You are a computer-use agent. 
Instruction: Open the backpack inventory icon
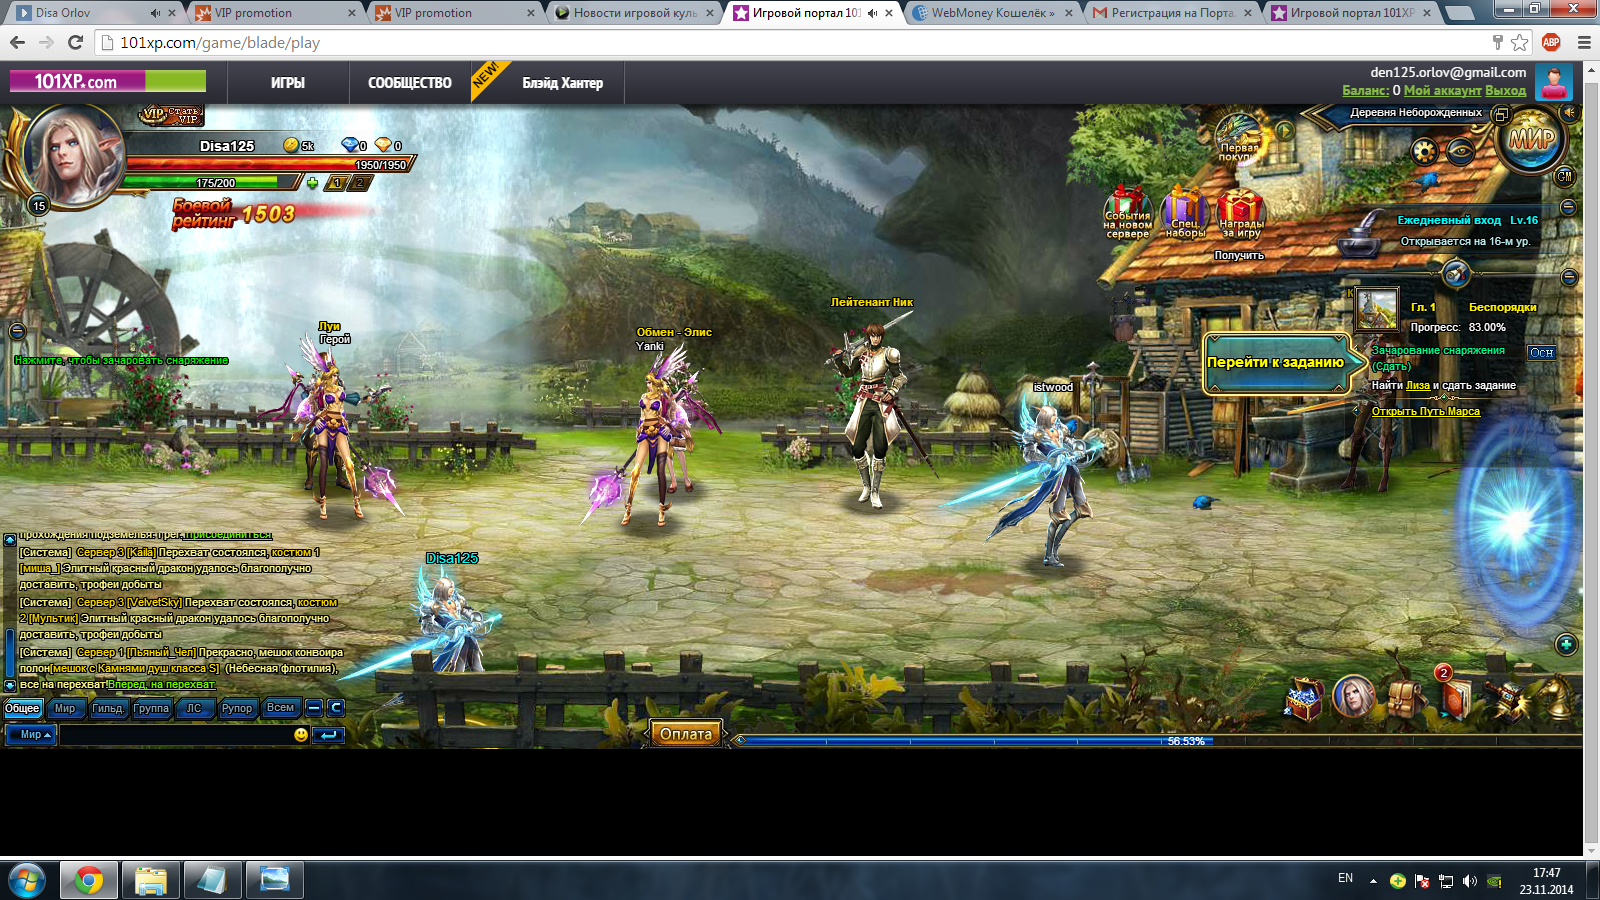pyautogui.click(x=1404, y=698)
